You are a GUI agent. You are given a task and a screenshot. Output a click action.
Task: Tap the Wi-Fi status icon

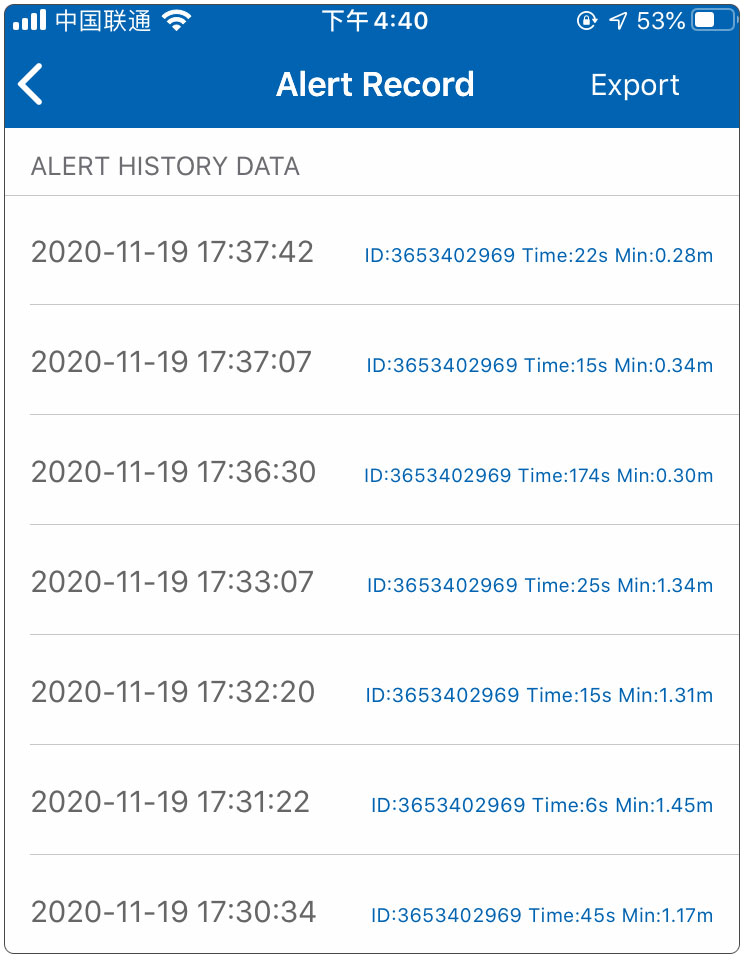tap(177, 21)
